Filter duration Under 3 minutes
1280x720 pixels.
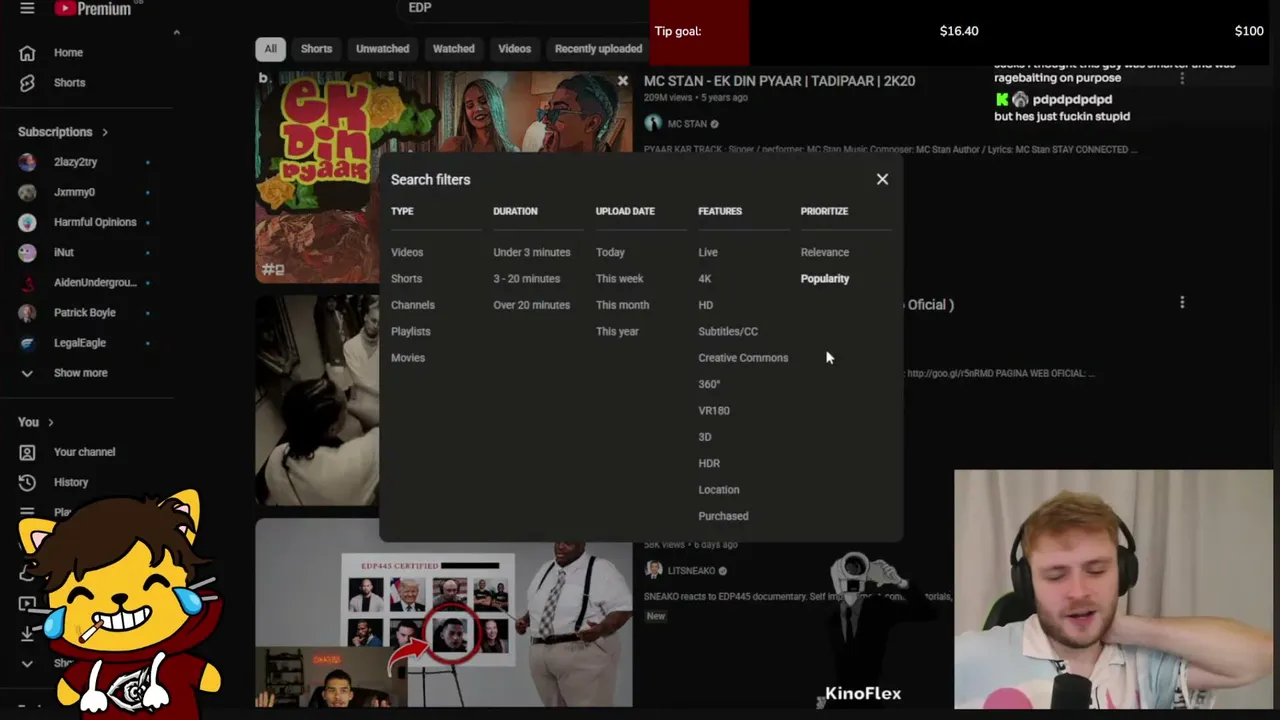(532, 252)
